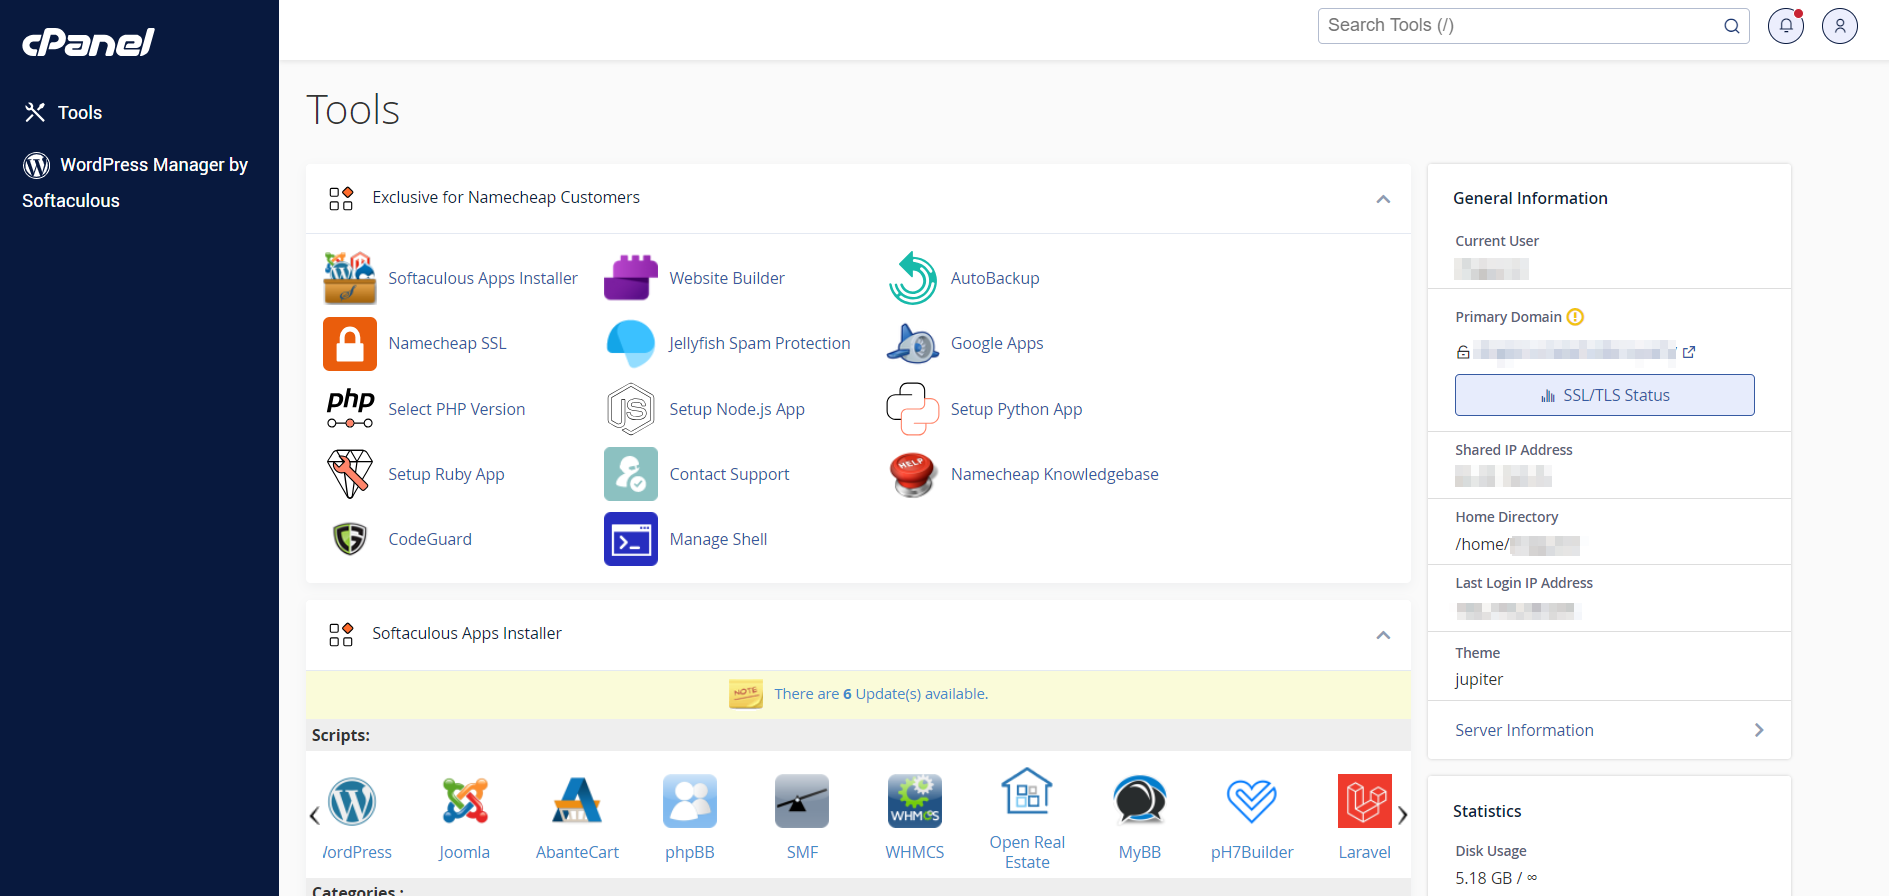Click the Jellyfish Spam Protection link
Screen dimensions: 1889x896
(x=759, y=343)
